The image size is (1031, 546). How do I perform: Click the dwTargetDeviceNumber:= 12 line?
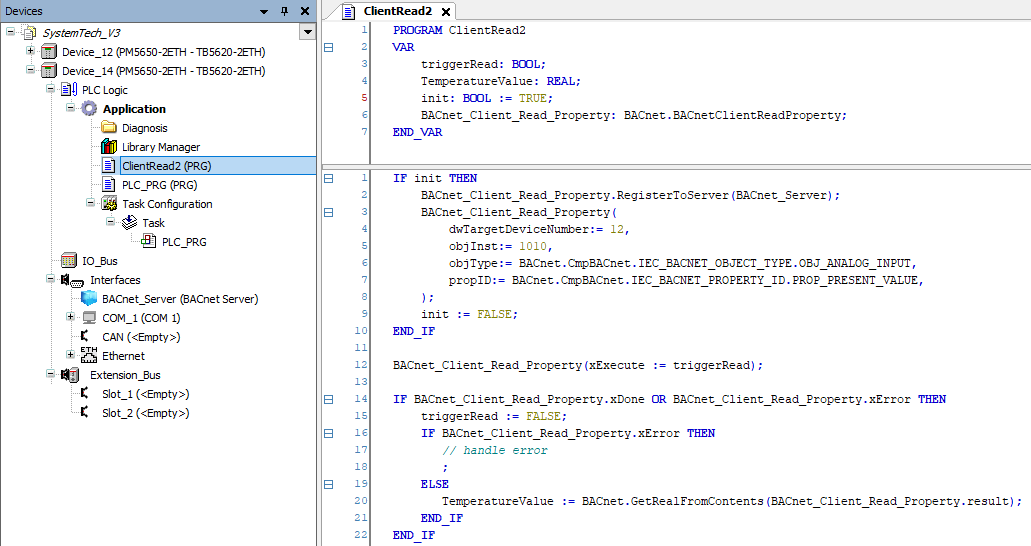tap(539, 230)
